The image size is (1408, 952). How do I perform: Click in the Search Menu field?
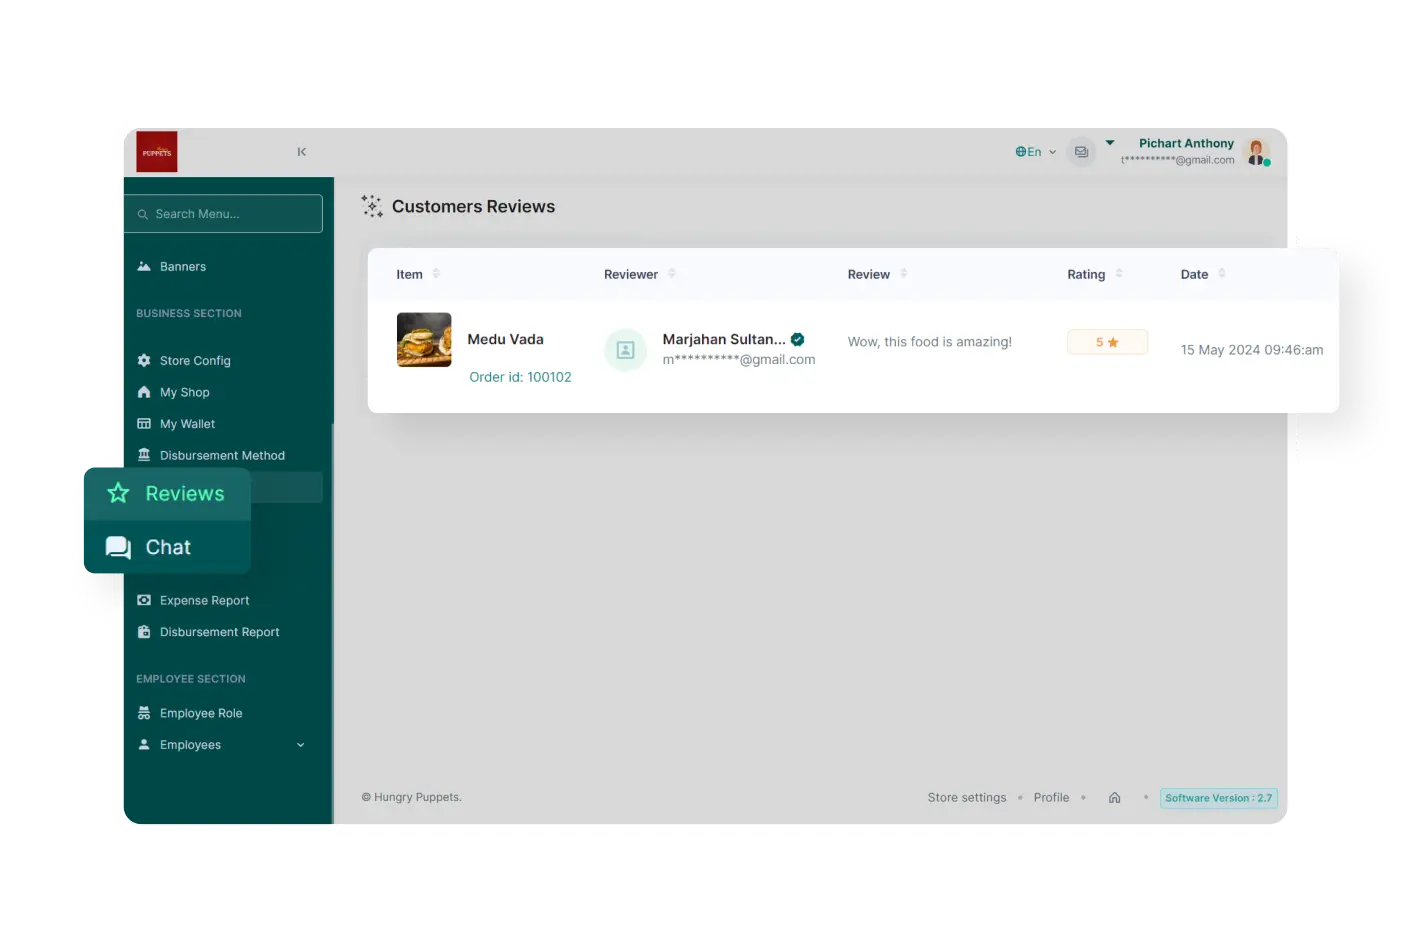pyautogui.click(x=224, y=214)
